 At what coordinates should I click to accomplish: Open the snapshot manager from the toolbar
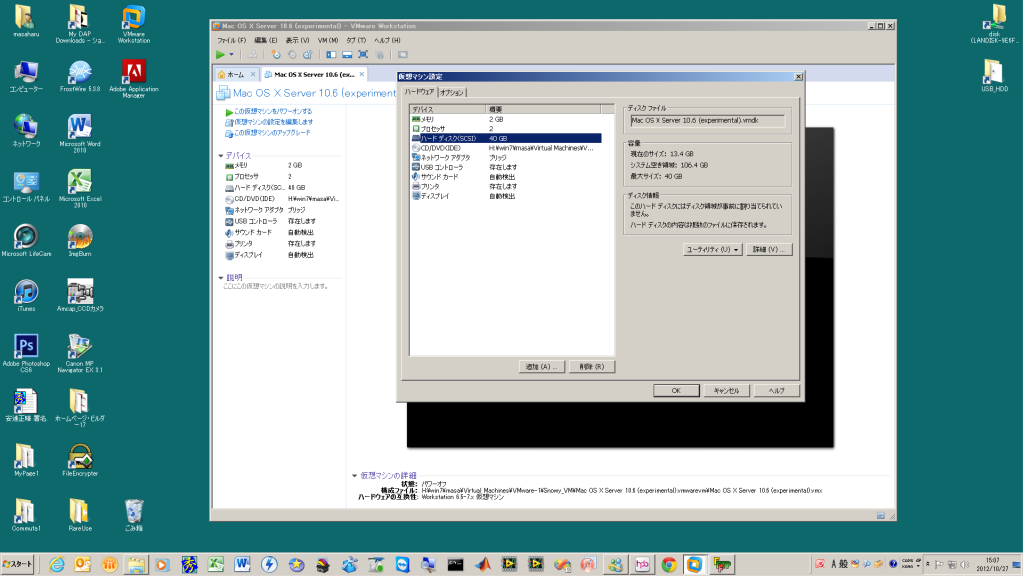(x=308, y=54)
